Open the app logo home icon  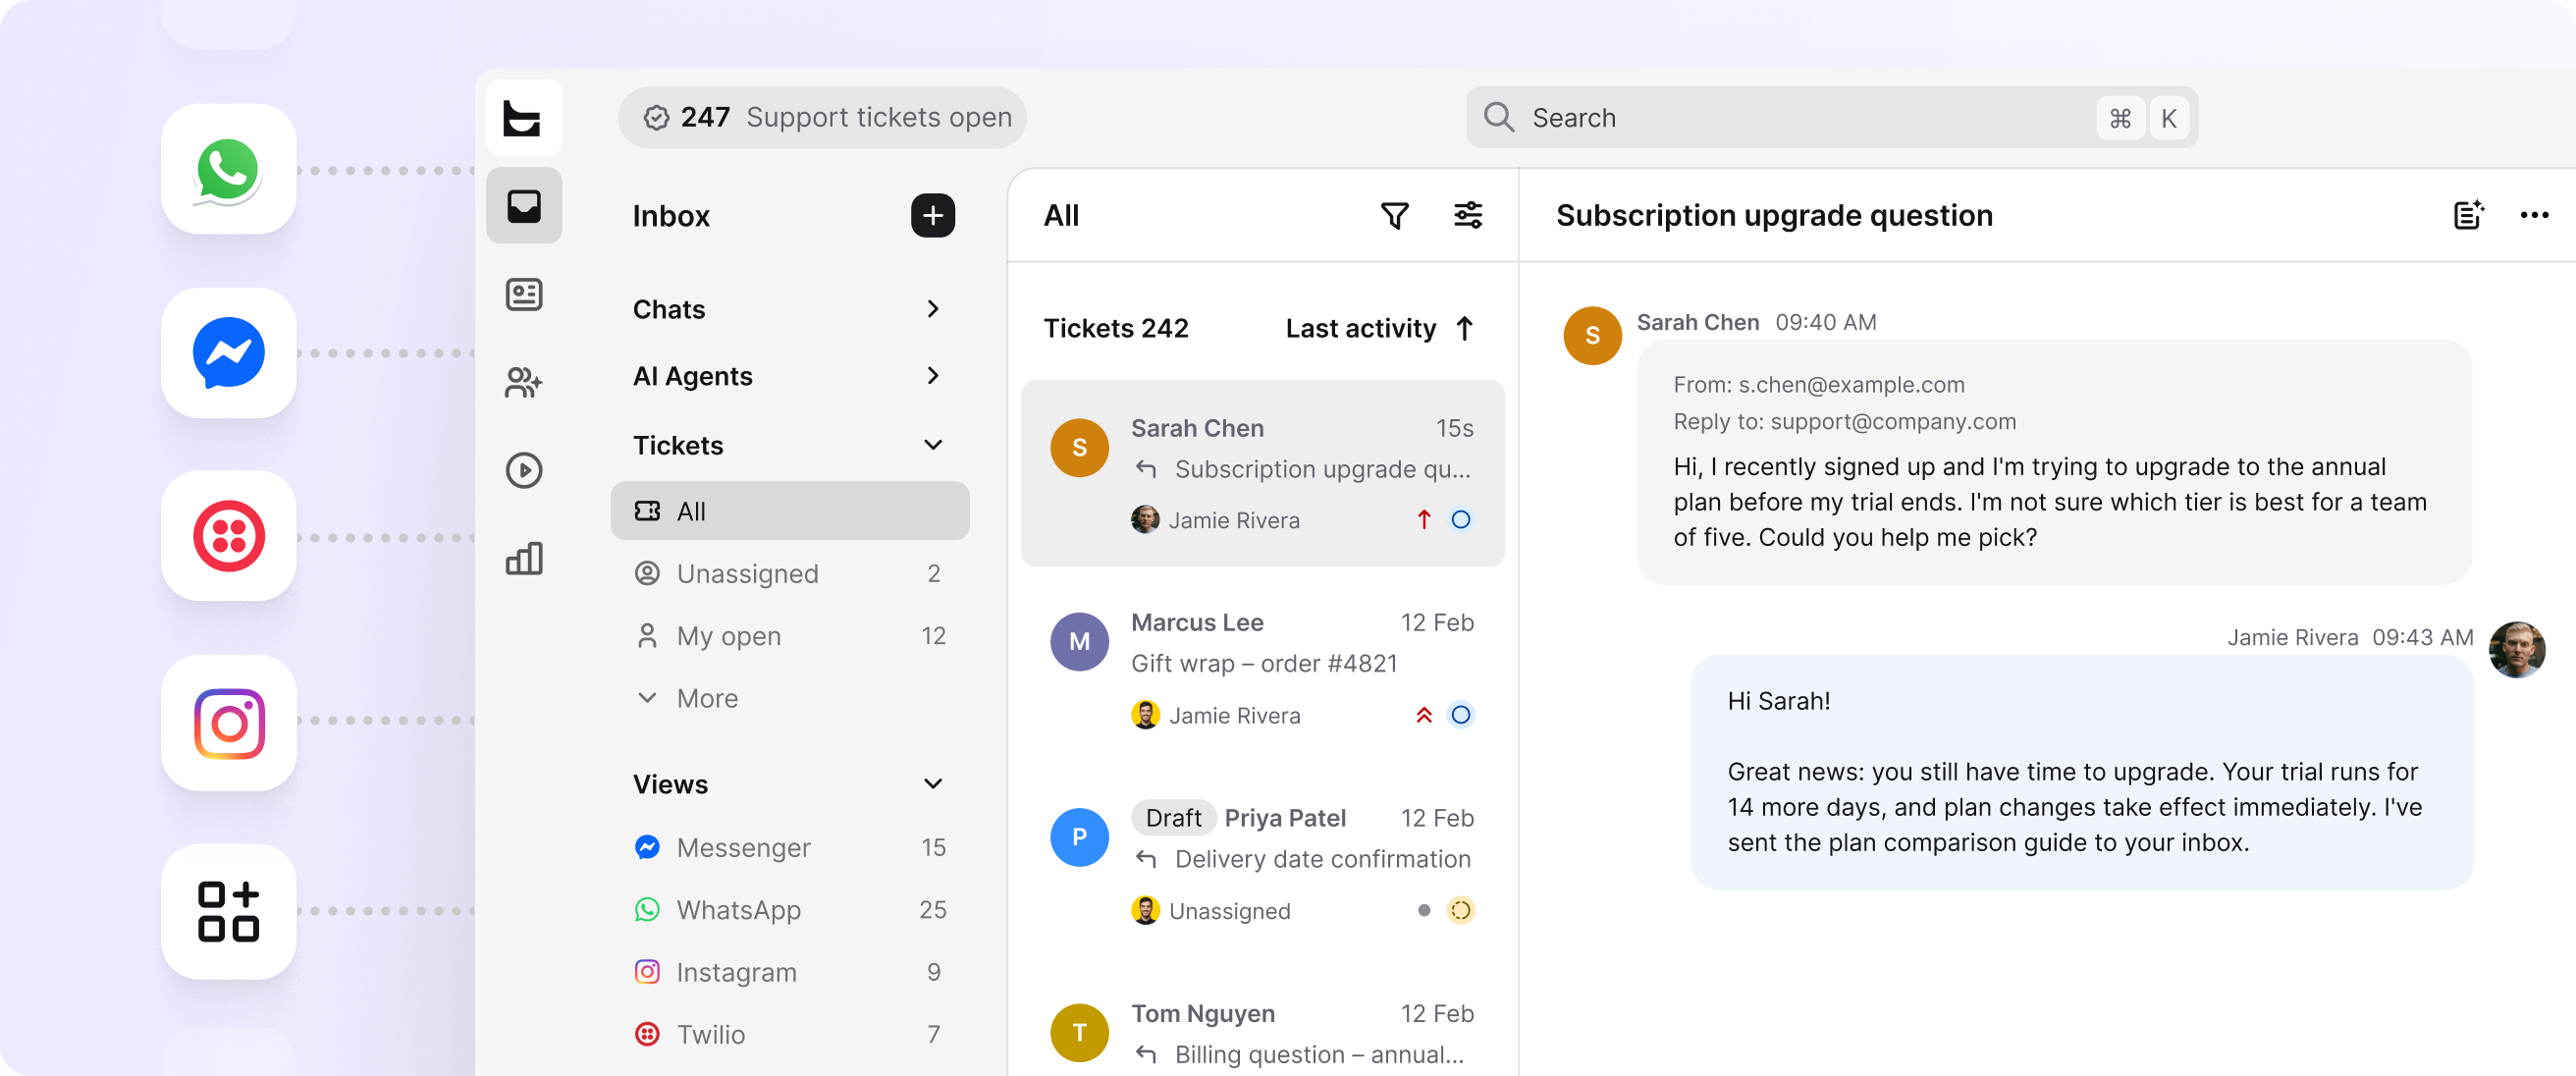[523, 118]
